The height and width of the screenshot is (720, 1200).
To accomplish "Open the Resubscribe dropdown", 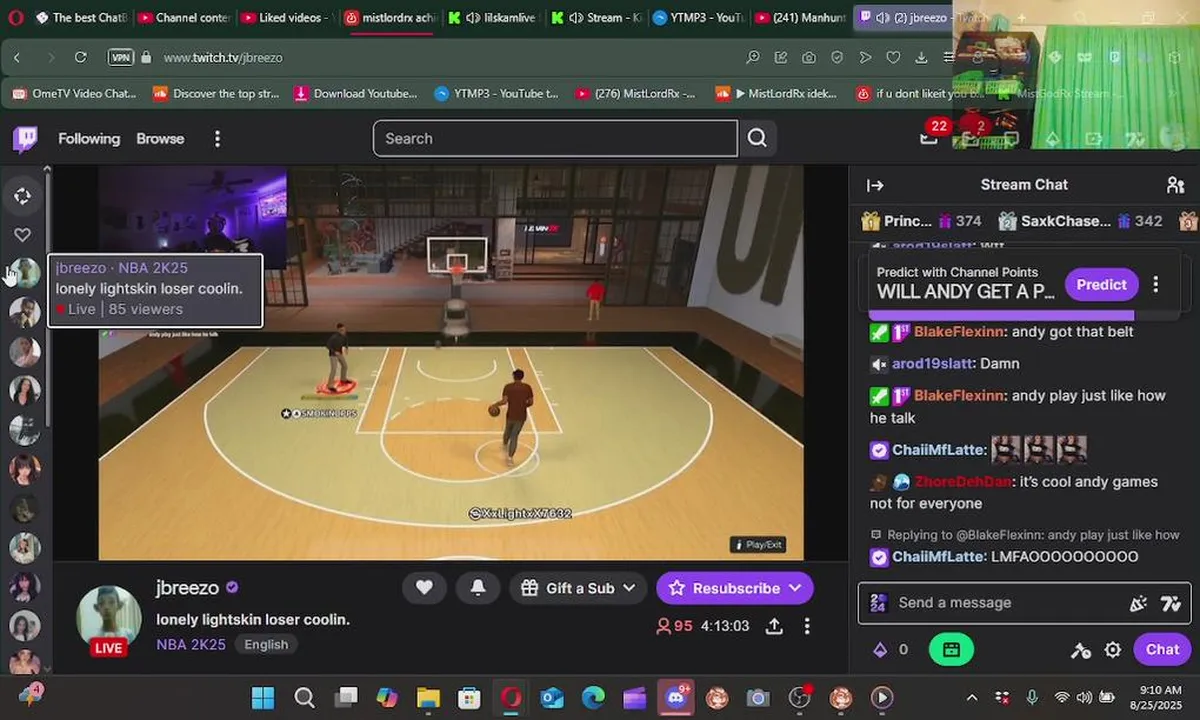I will 735,588.
